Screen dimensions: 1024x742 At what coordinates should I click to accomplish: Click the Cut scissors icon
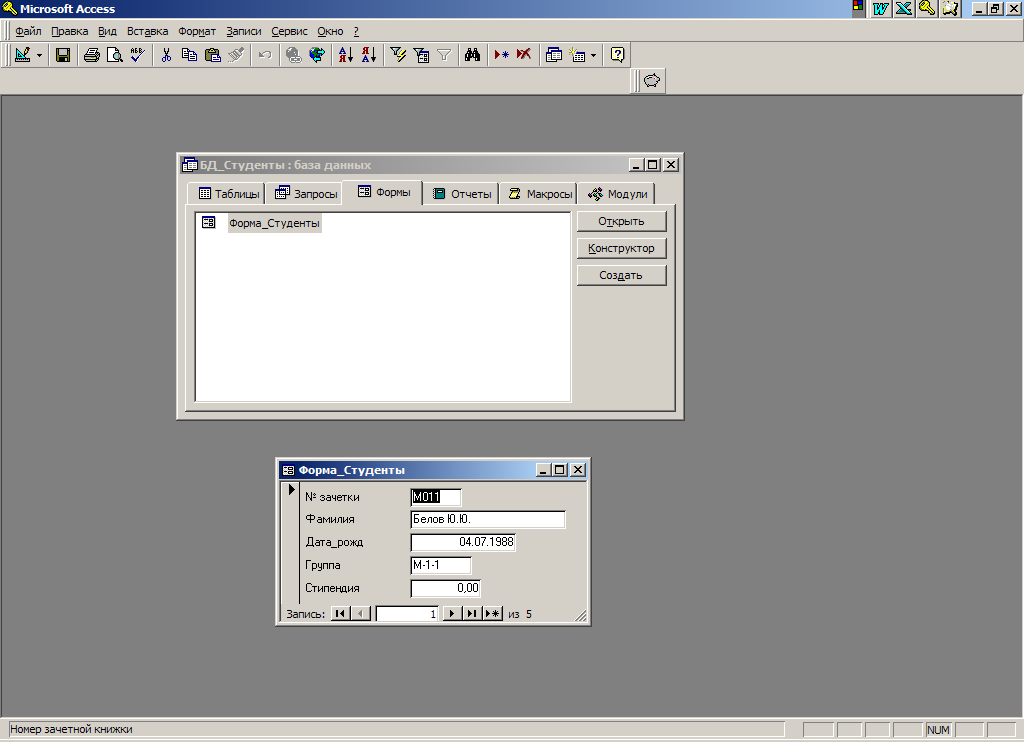(167, 55)
